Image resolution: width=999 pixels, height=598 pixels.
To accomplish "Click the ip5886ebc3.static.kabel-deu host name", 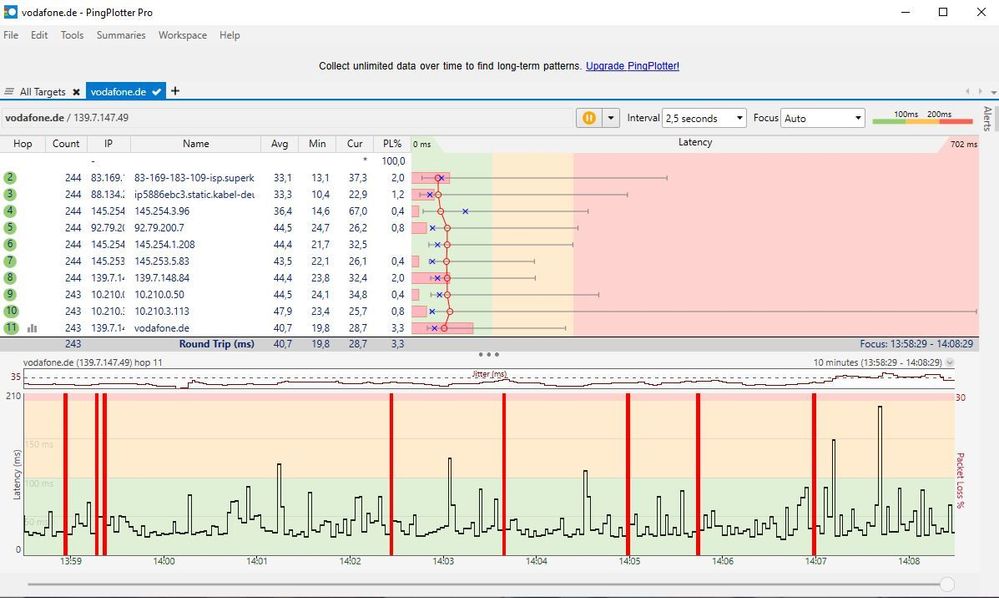I will click(194, 194).
